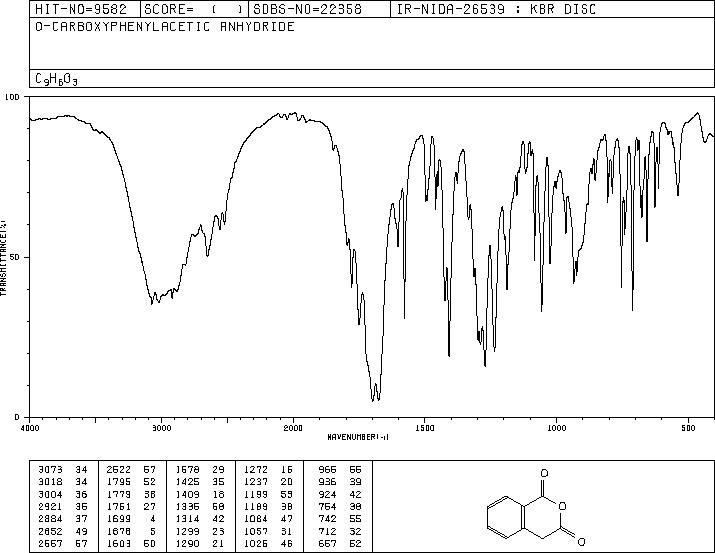Click x-axis tick label 3000
Screen dimensions: 715x553
(161, 428)
